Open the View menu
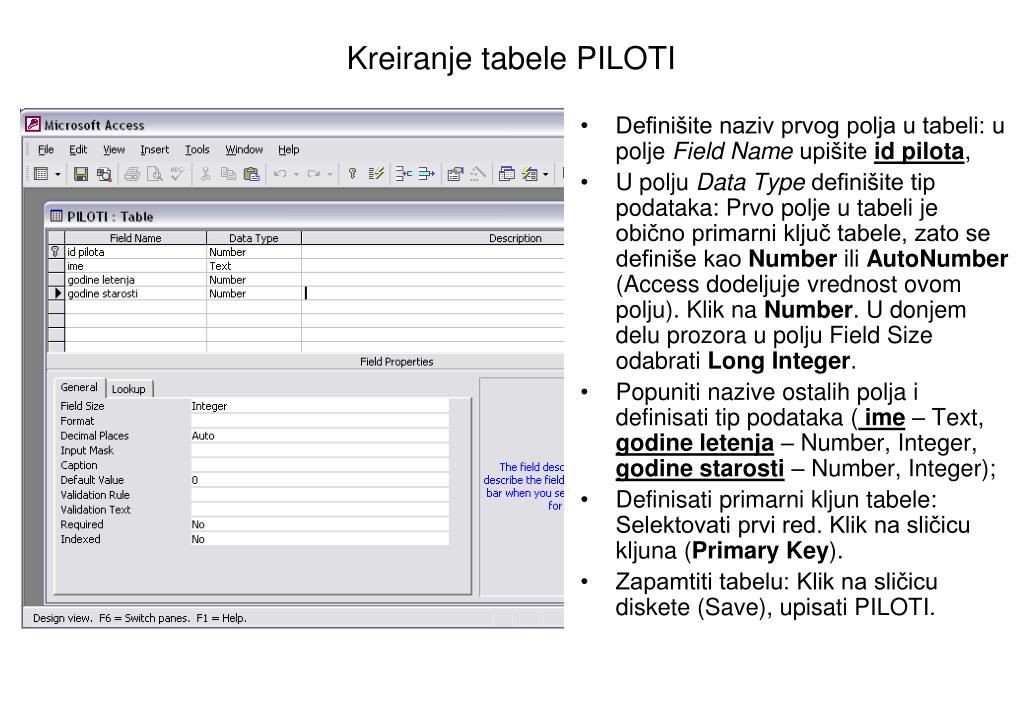 pyautogui.click(x=114, y=149)
